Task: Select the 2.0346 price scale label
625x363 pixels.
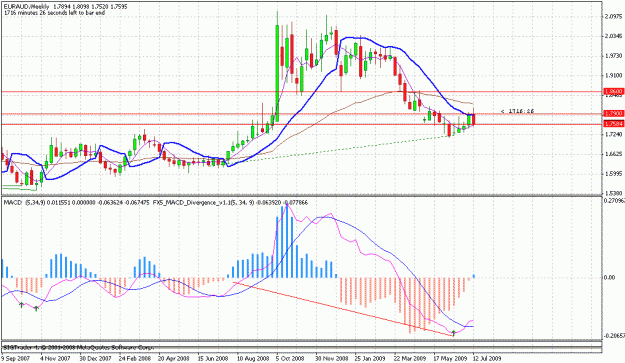Action: point(613,36)
